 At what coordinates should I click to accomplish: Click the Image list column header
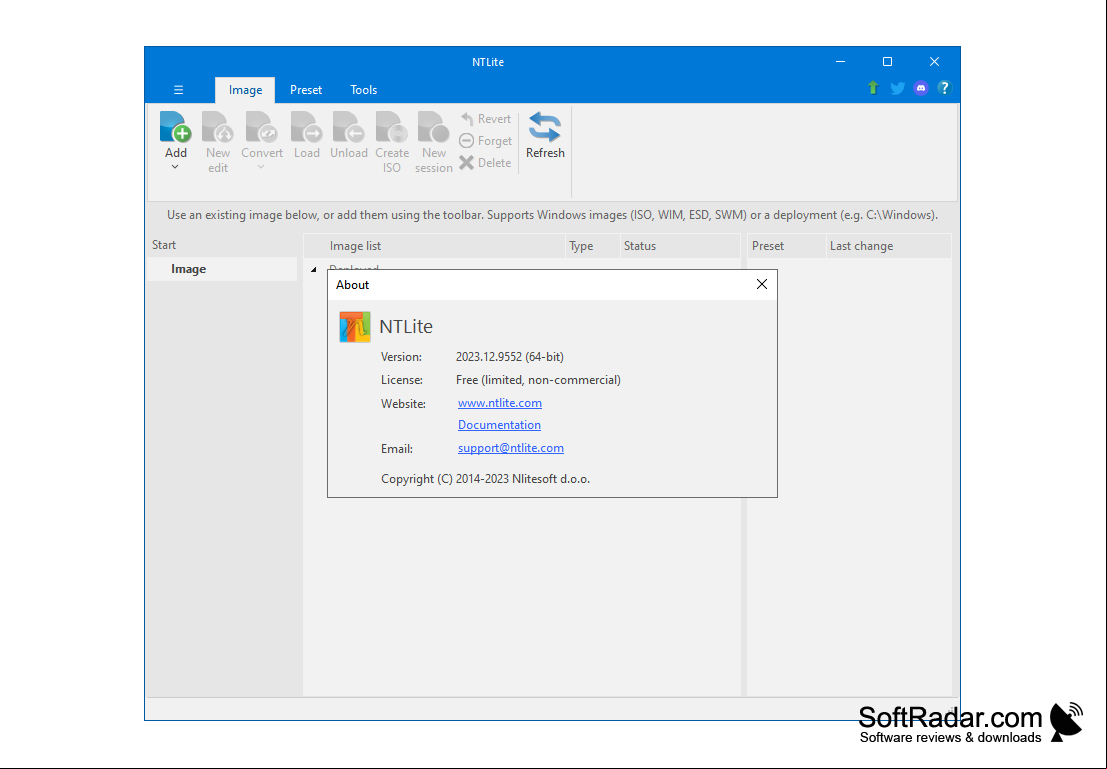(434, 246)
